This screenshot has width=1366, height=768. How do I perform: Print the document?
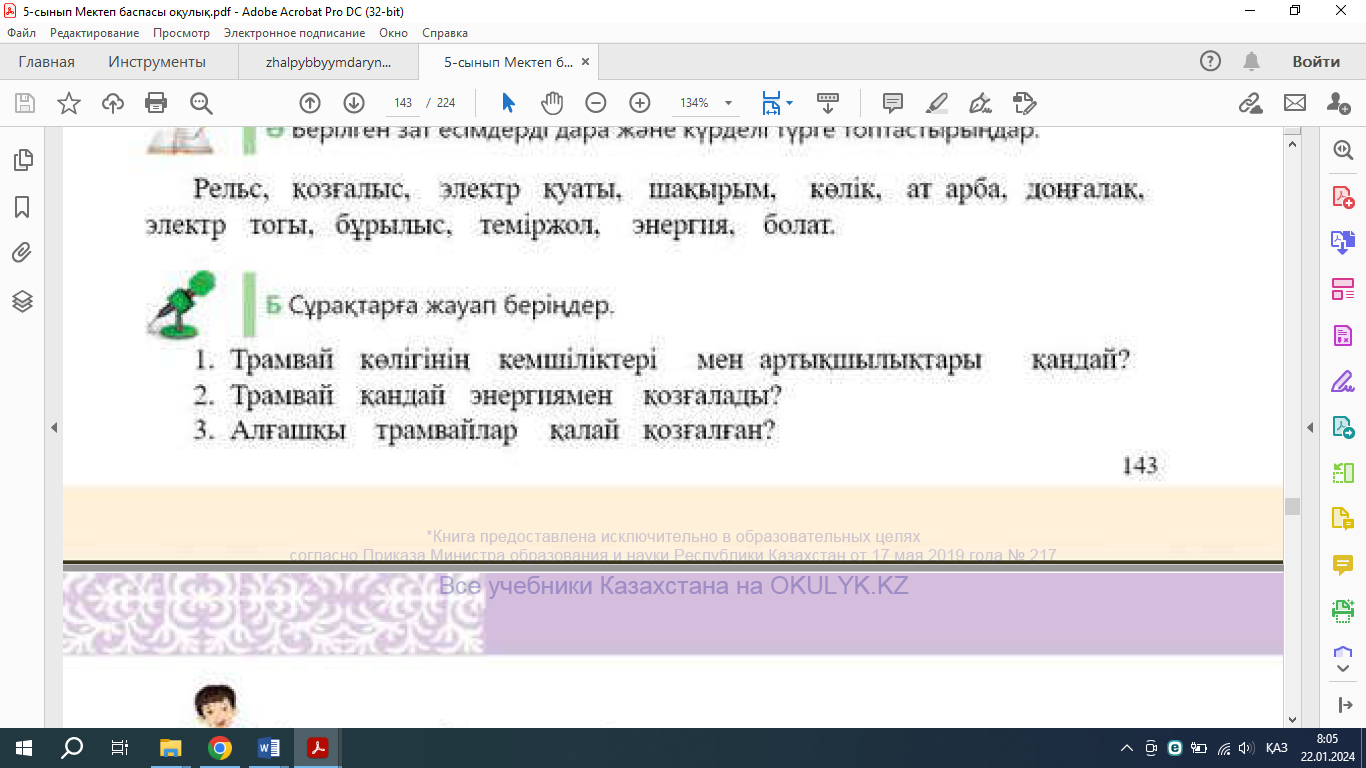pyautogui.click(x=156, y=103)
